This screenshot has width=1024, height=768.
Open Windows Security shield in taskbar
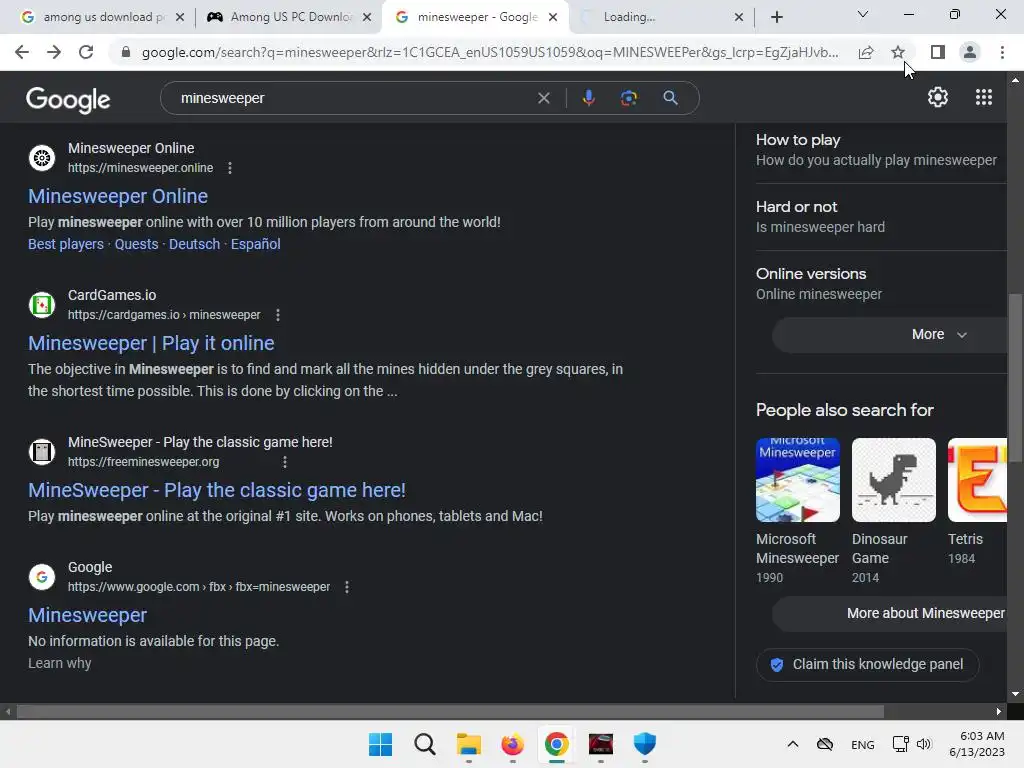coord(645,744)
